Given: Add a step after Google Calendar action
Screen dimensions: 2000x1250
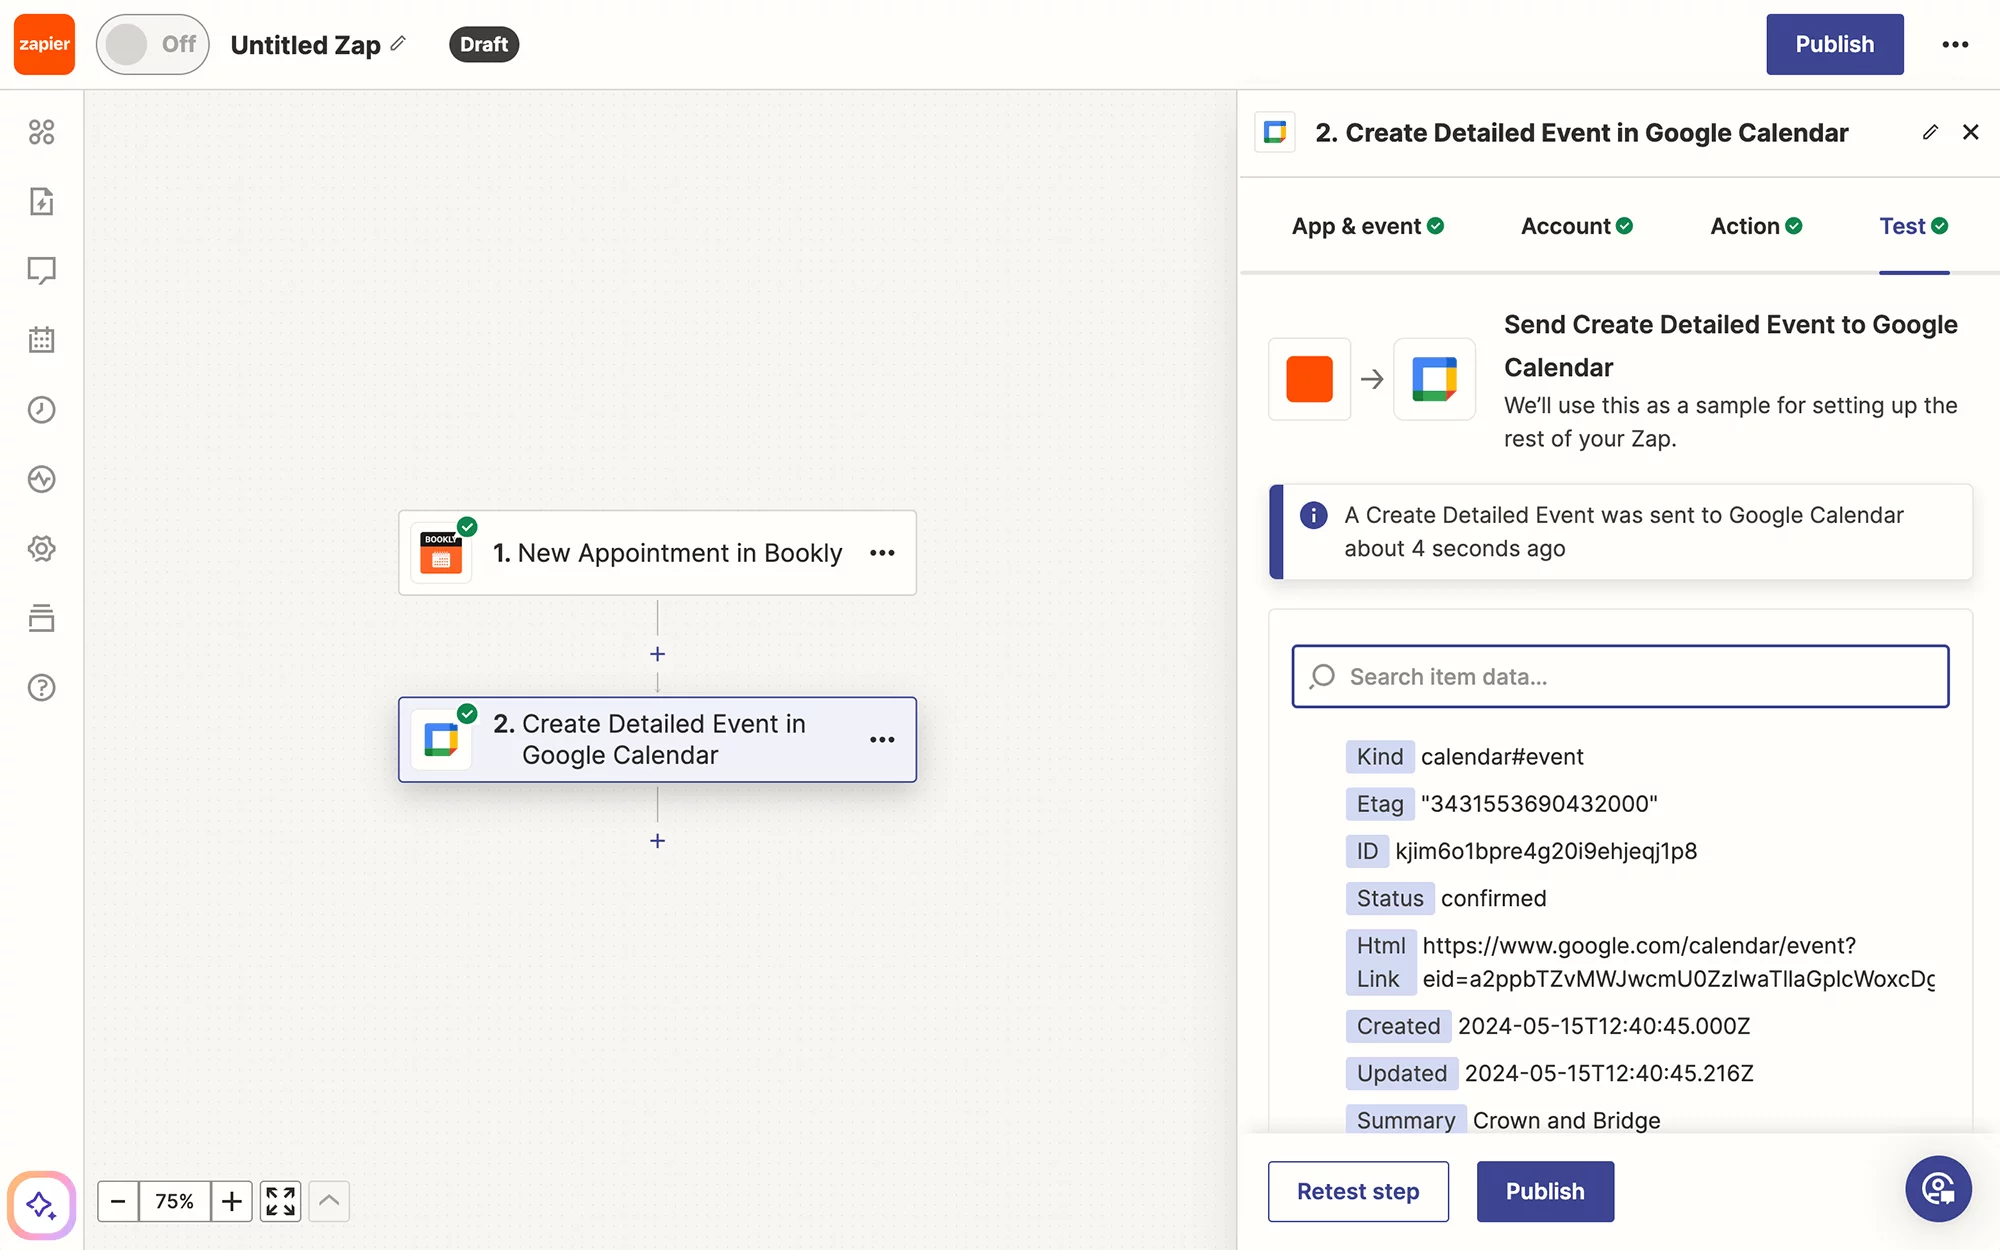Looking at the screenshot, I should [x=657, y=840].
